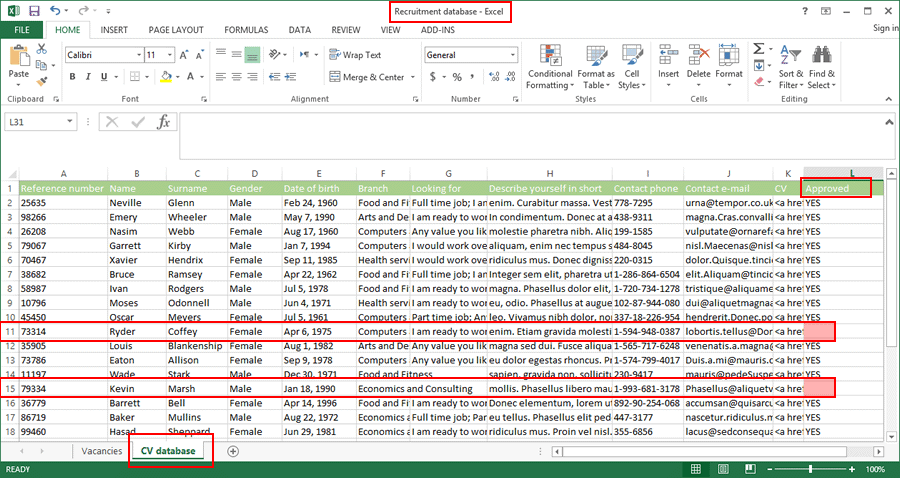Open the FILE tab
Image resolution: width=900 pixels, height=478 pixels.
click(22, 30)
